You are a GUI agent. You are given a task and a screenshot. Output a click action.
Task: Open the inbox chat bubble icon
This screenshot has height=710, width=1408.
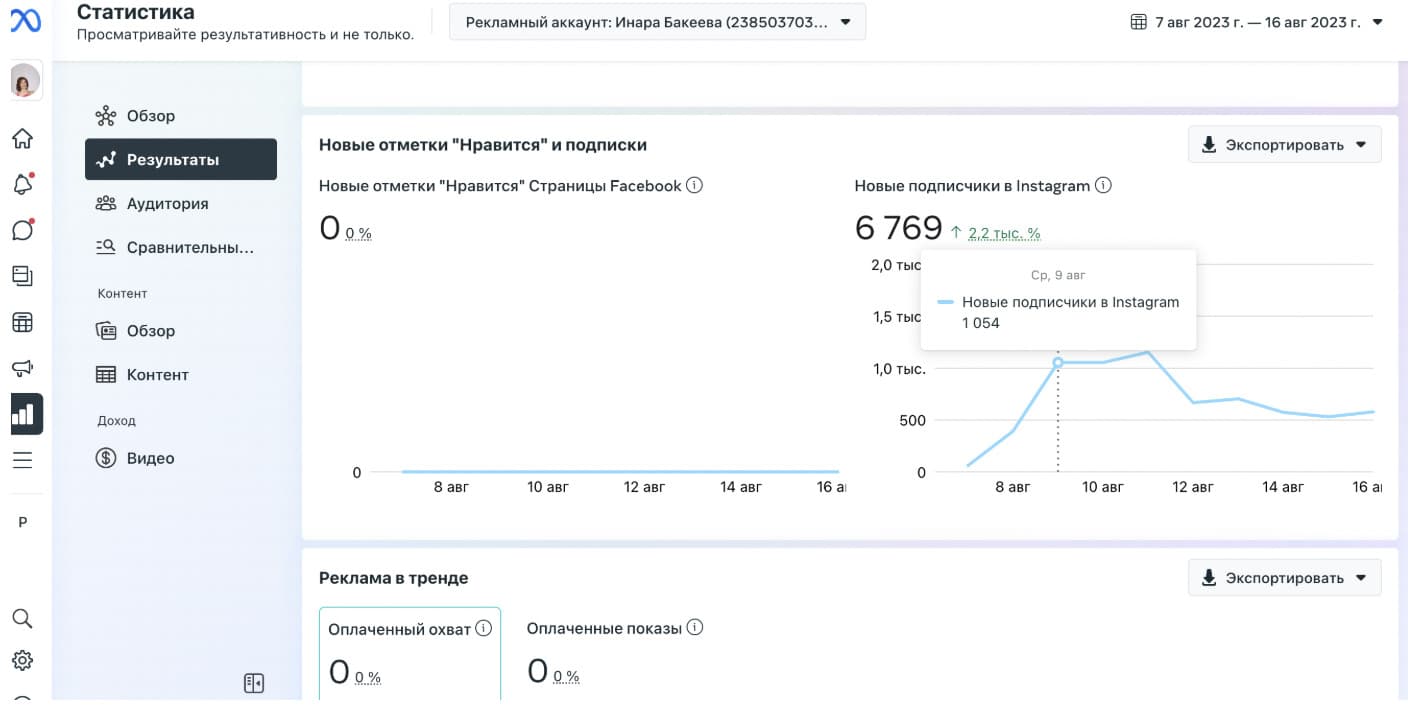click(22, 230)
